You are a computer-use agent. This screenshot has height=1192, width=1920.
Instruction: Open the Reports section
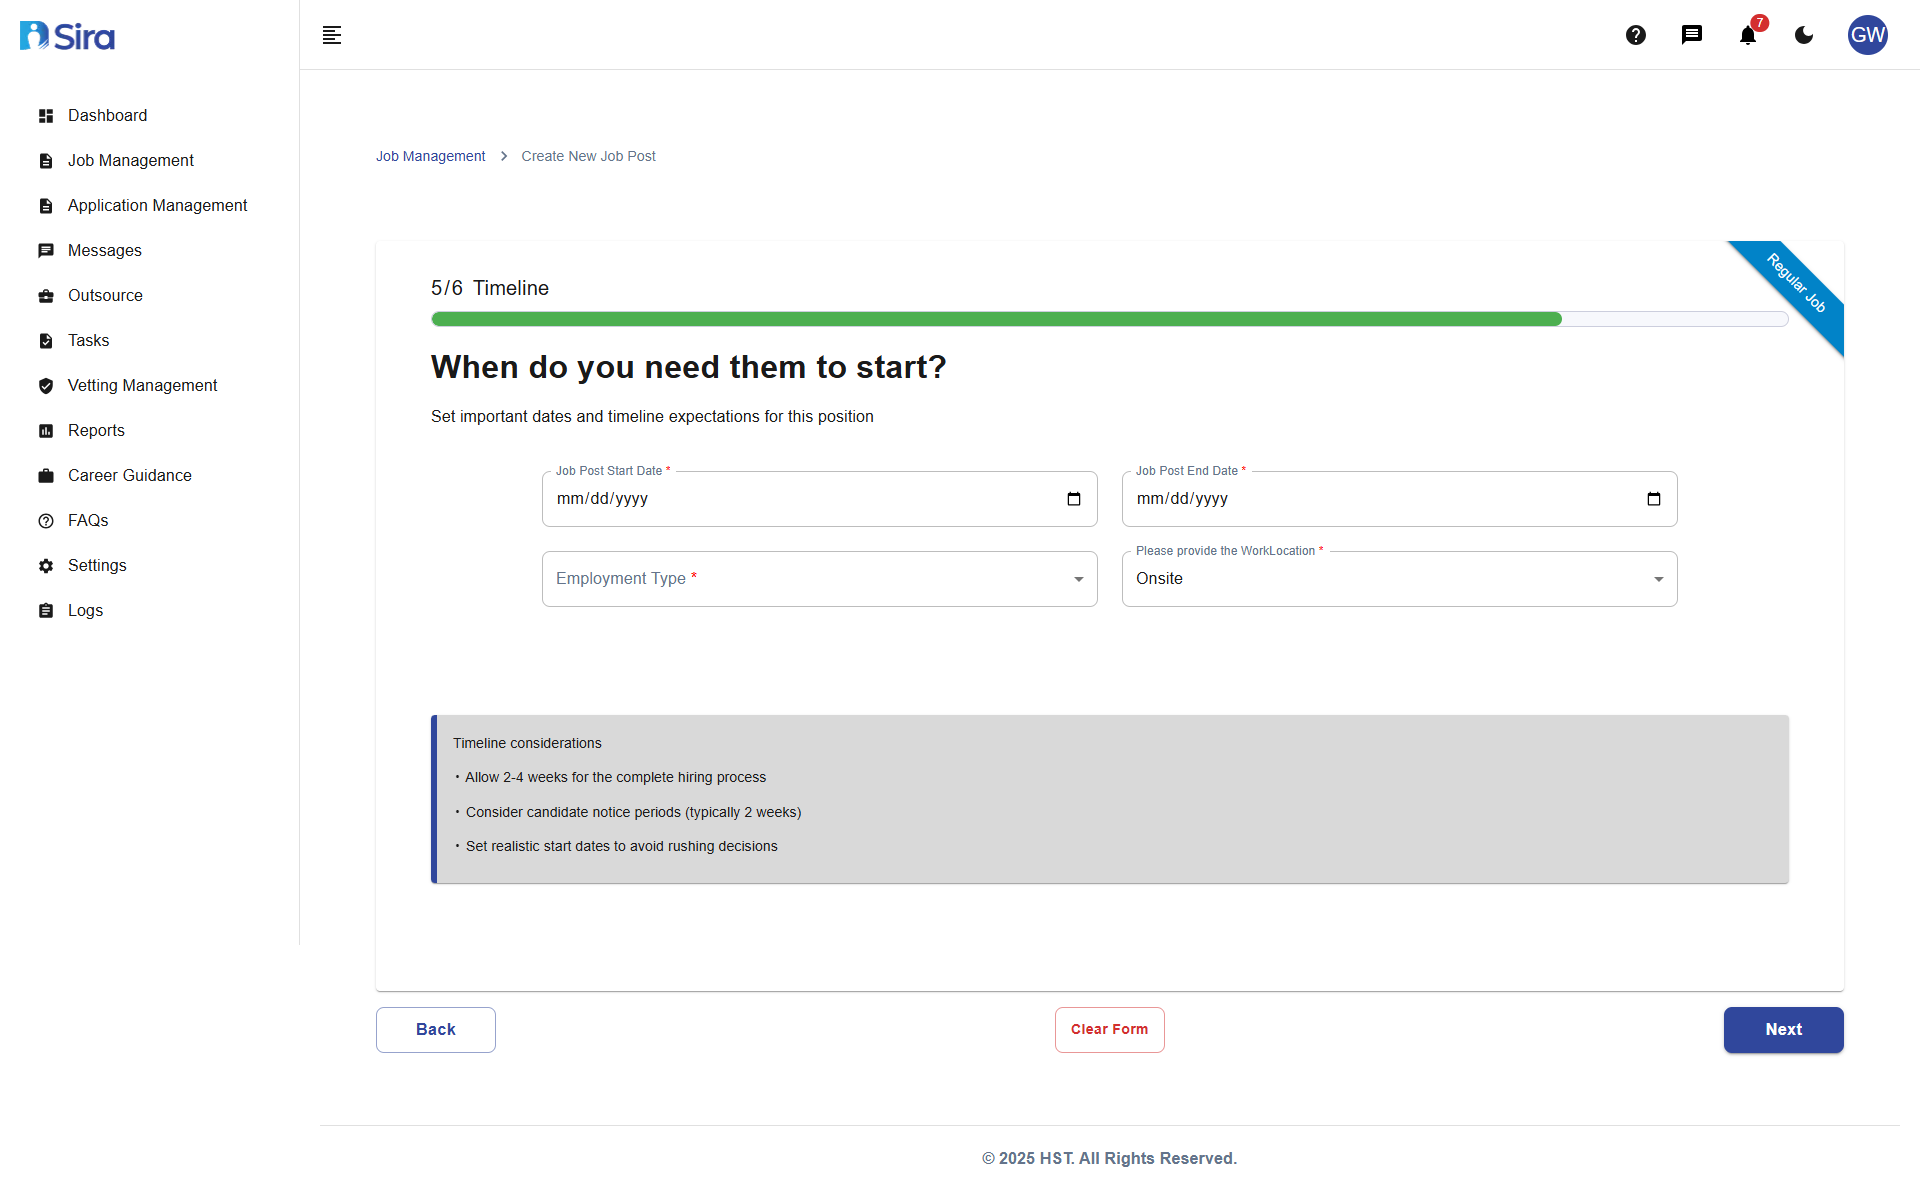(96, 430)
